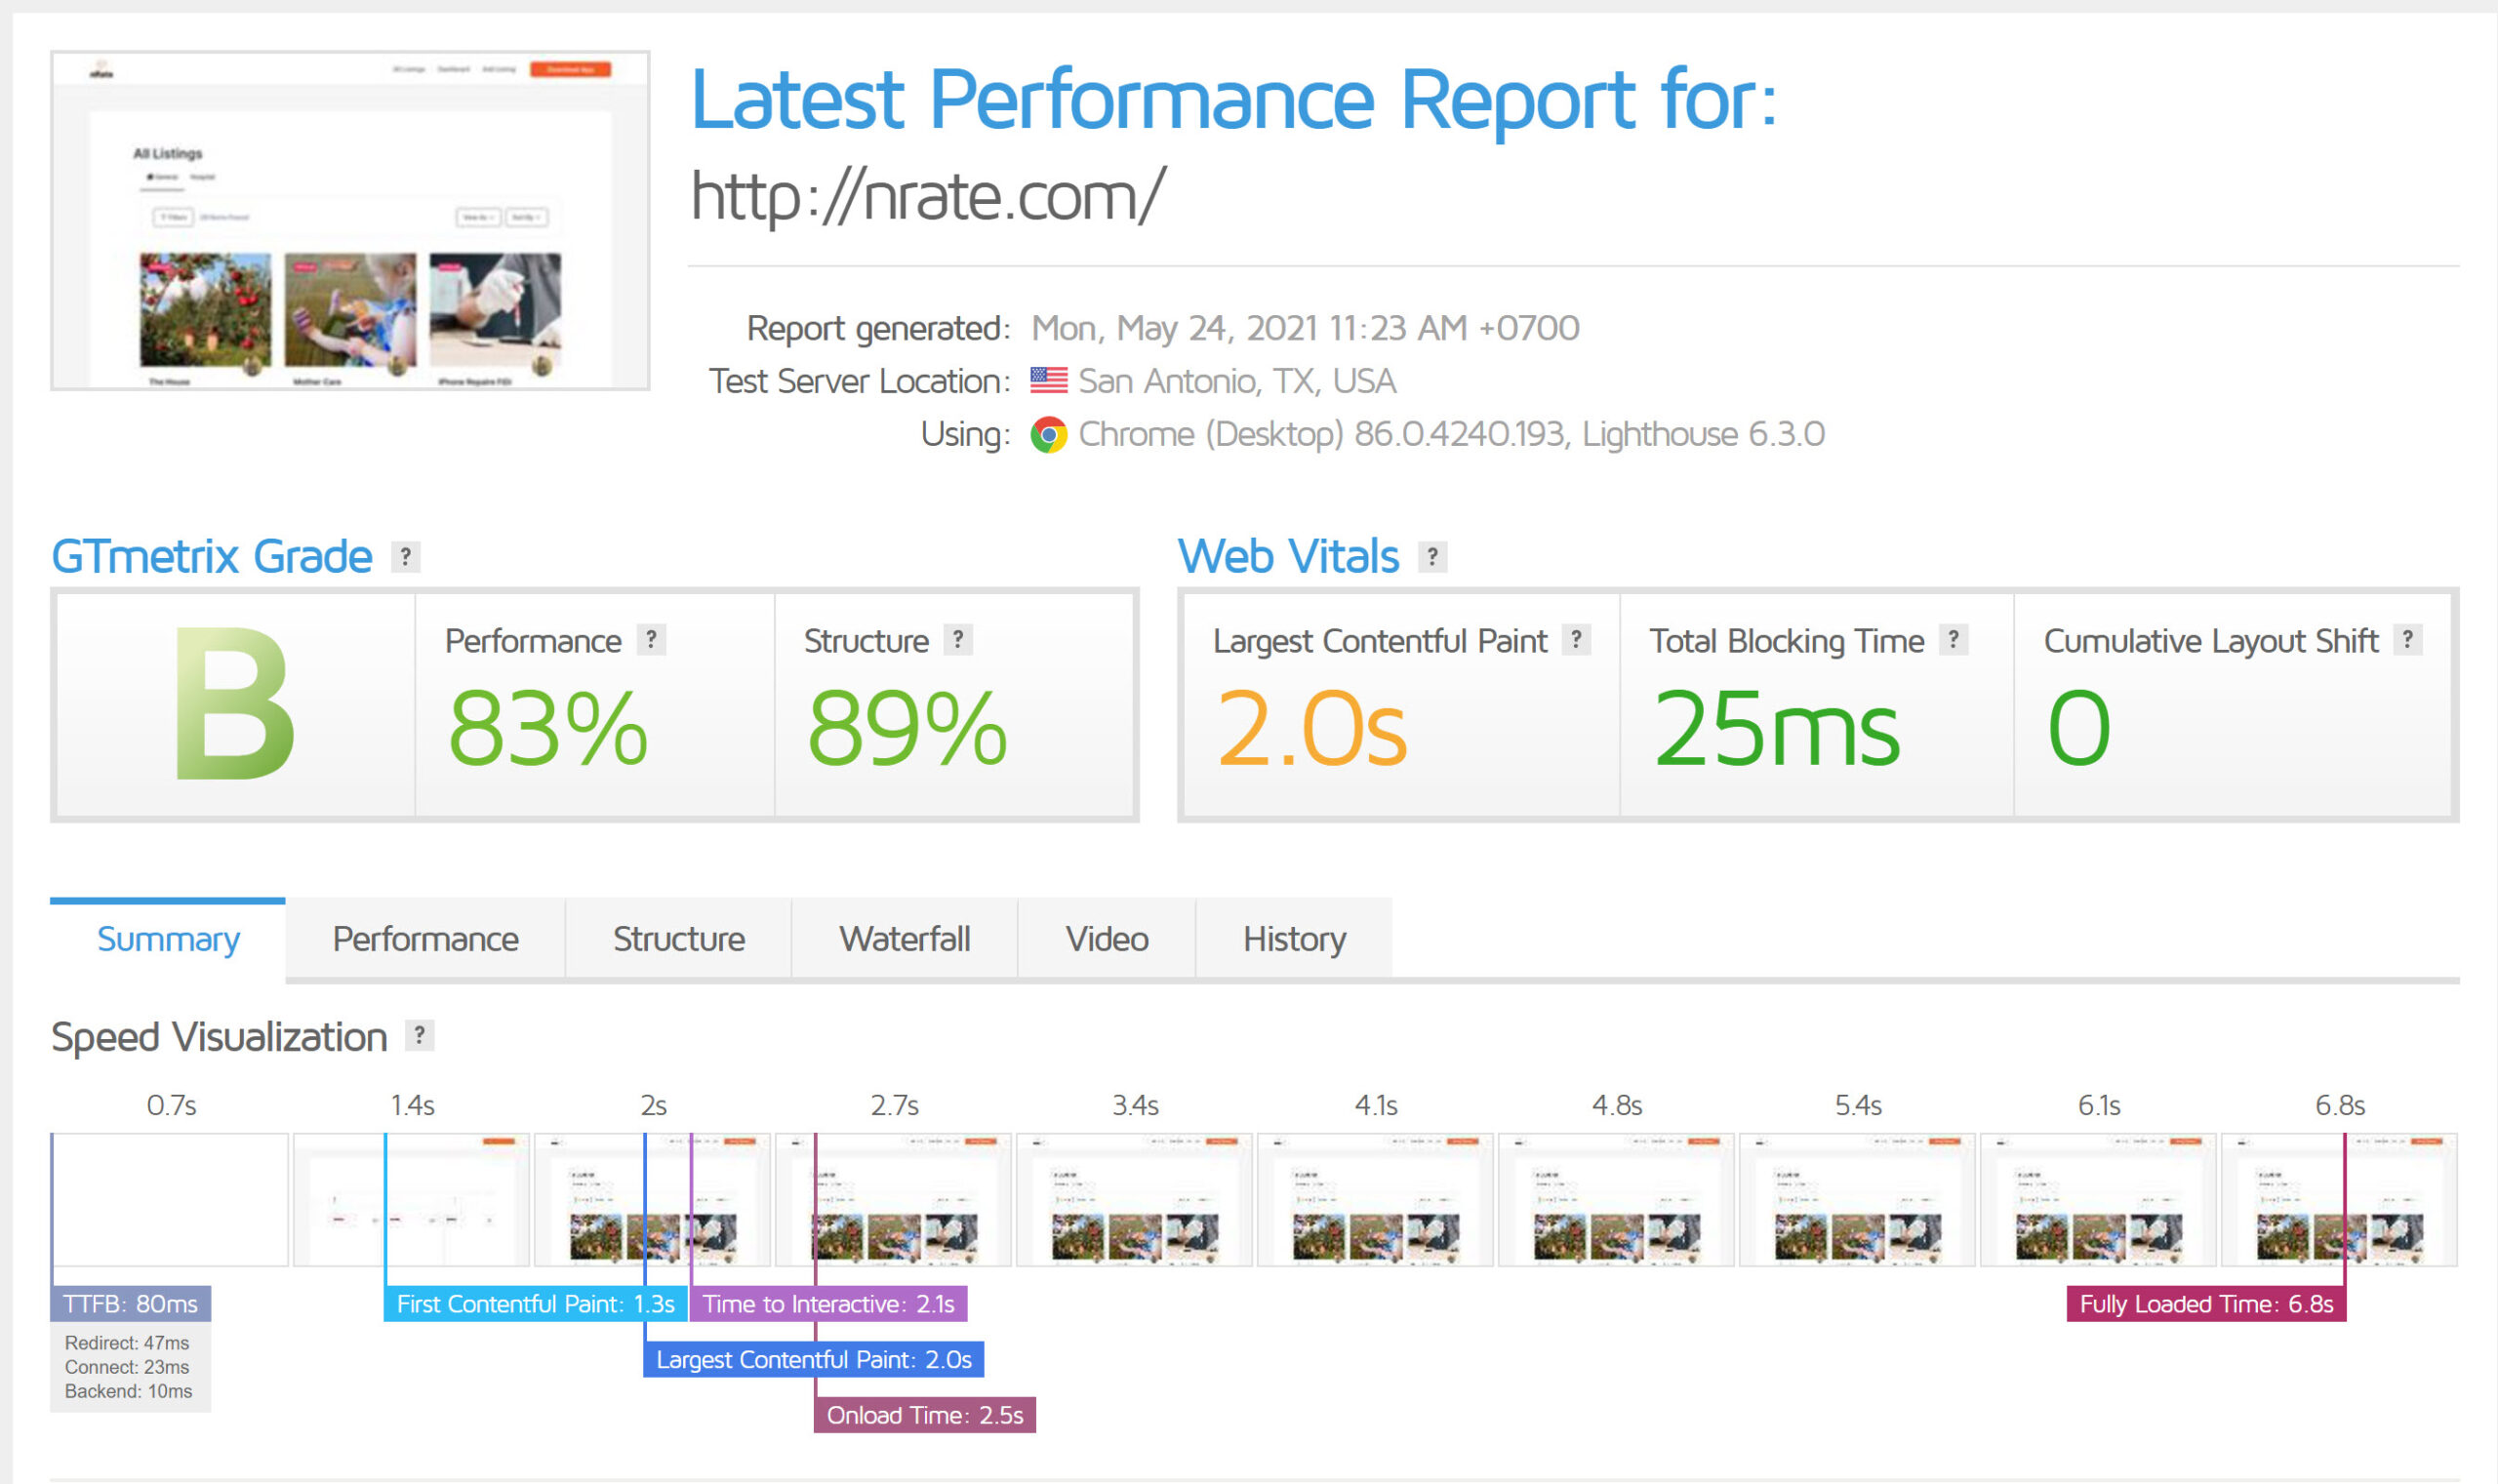Click help icon beside Web Vitals heading
2498x1484 pixels.
click(1432, 556)
